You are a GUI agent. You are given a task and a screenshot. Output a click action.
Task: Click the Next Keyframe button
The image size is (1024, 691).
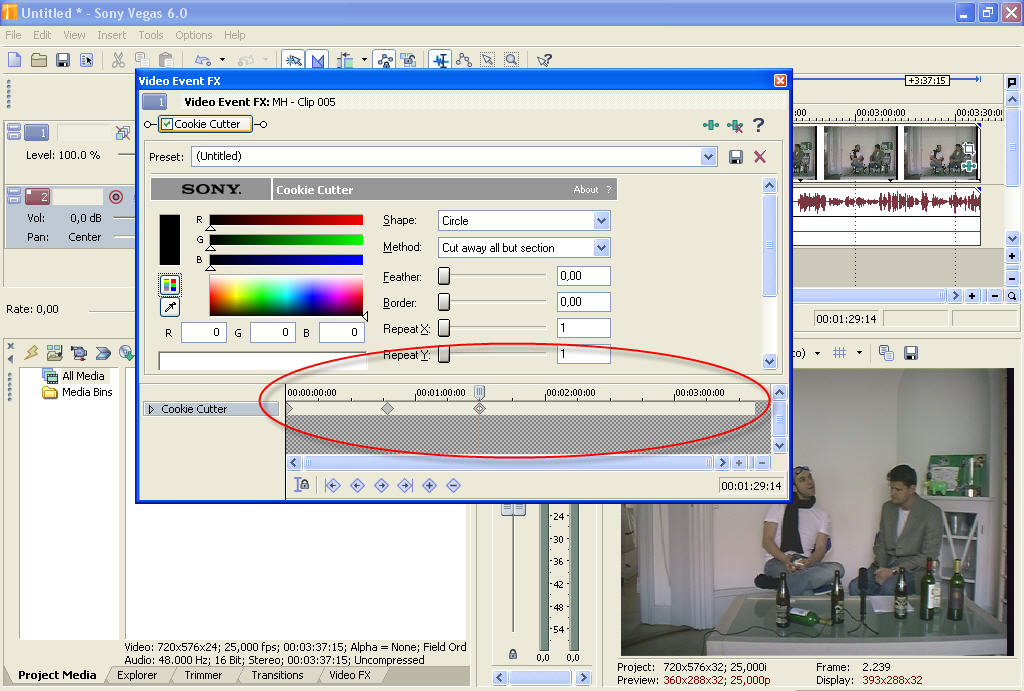pyautogui.click(x=381, y=485)
